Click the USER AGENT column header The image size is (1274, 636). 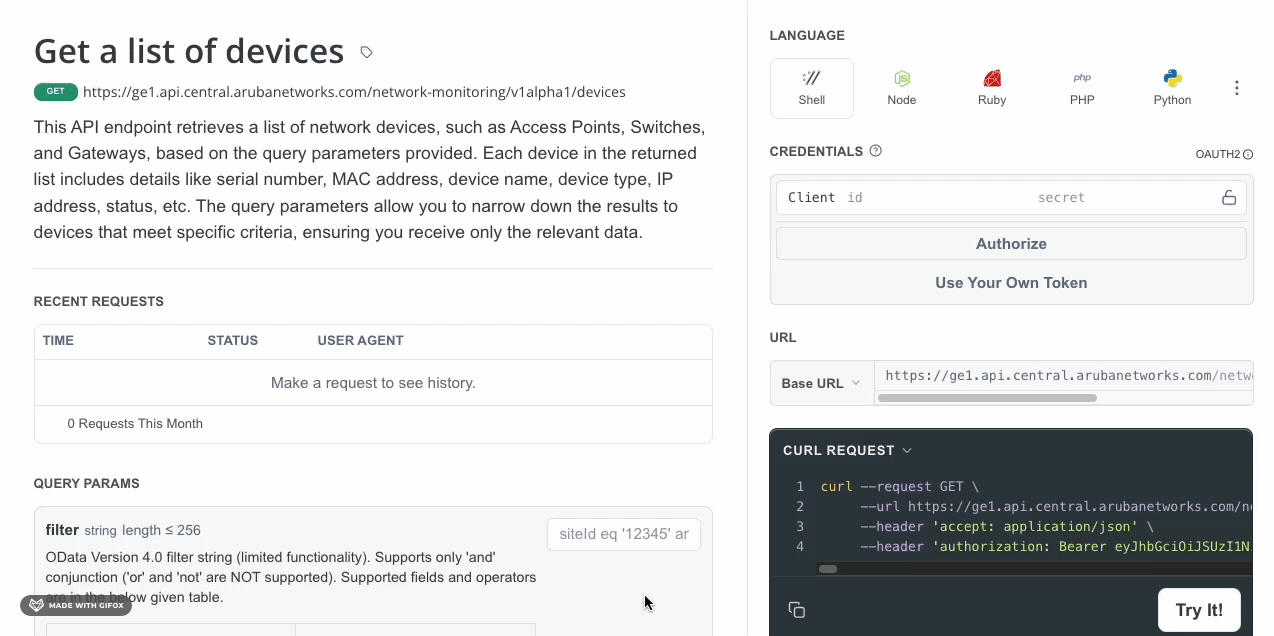(360, 341)
